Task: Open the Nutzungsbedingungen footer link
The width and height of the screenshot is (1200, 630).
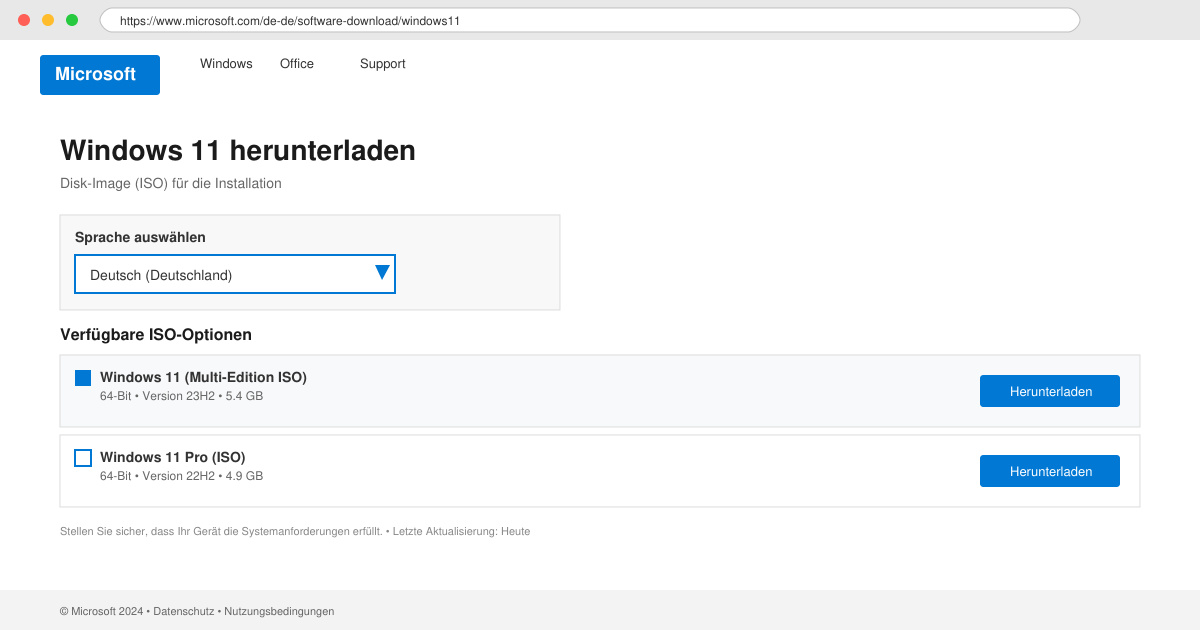Action: tap(279, 611)
